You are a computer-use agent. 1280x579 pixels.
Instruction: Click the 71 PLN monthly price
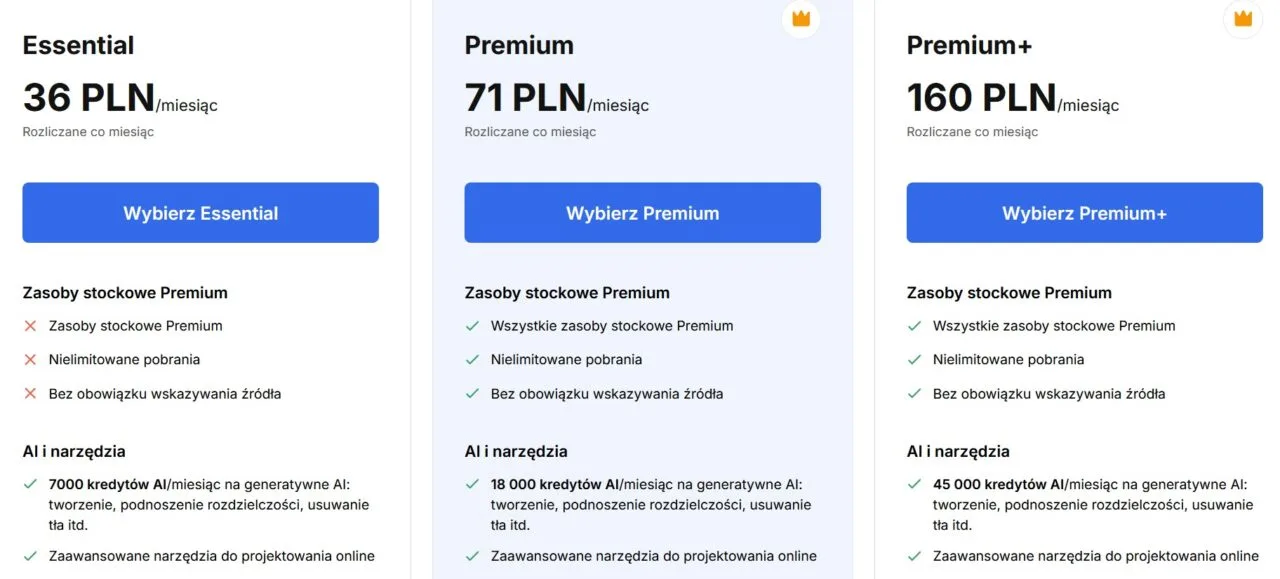(526, 98)
